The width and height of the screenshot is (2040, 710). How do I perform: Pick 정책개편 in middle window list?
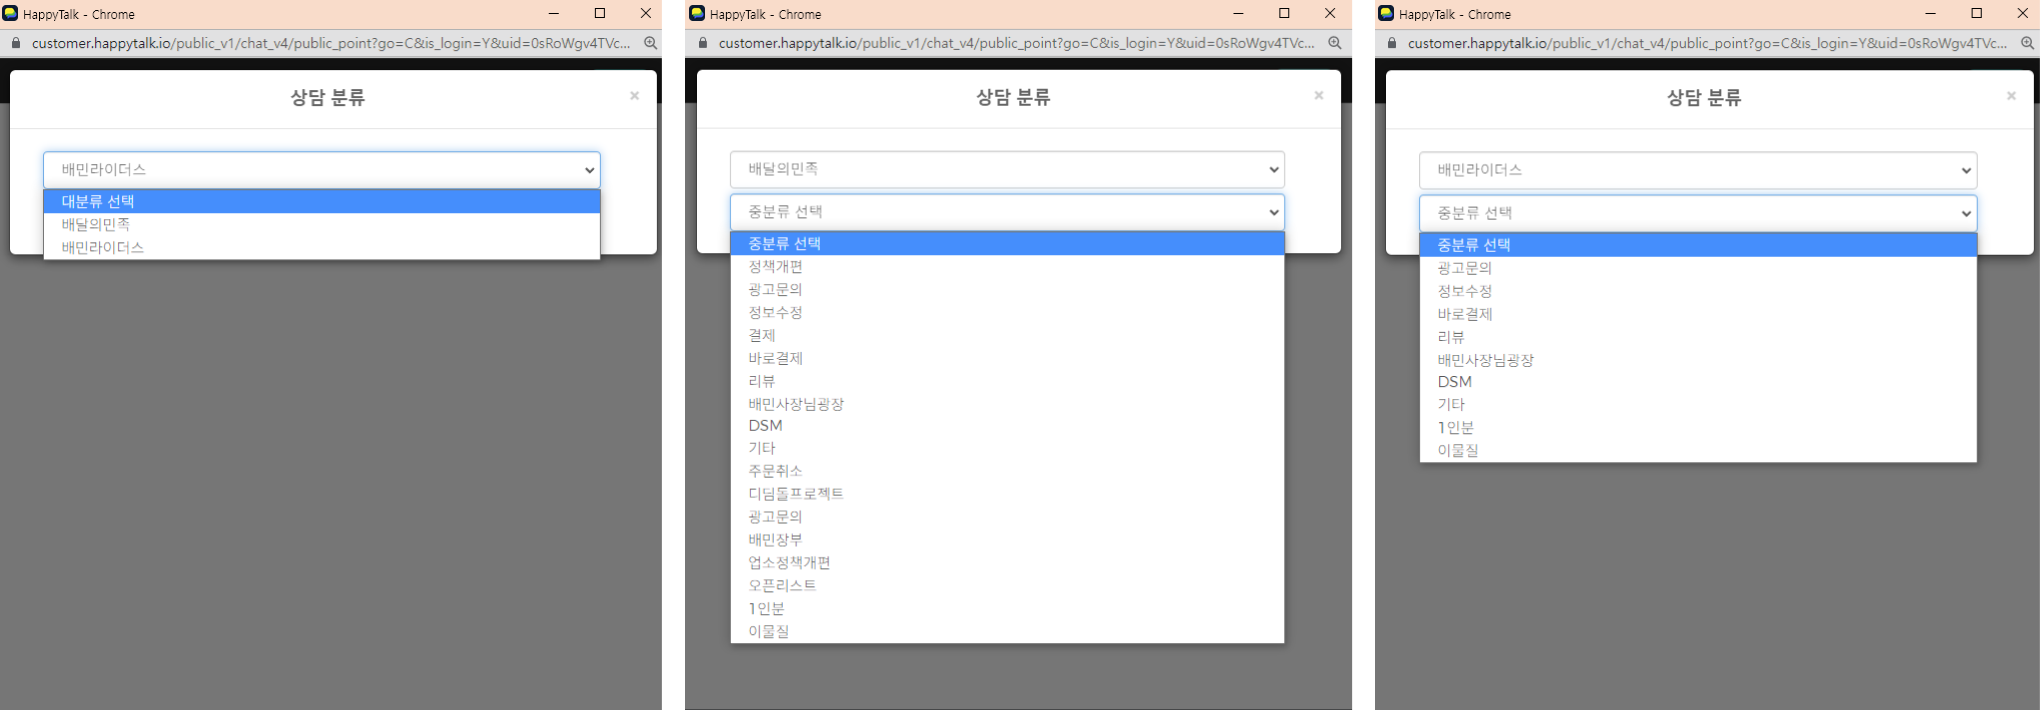pos(1007,266)
